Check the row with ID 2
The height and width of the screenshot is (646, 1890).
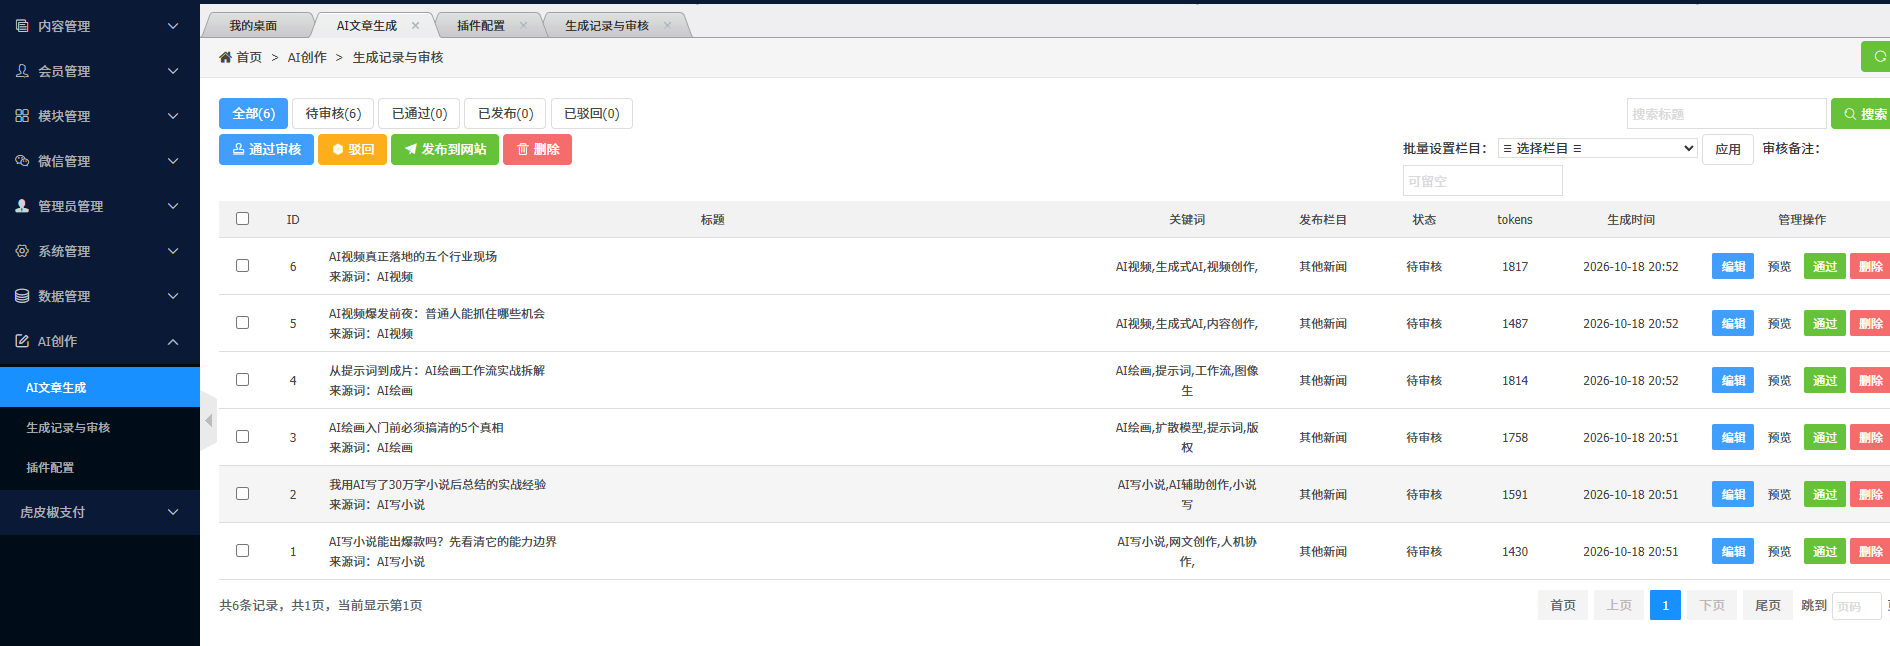[242, 493]
